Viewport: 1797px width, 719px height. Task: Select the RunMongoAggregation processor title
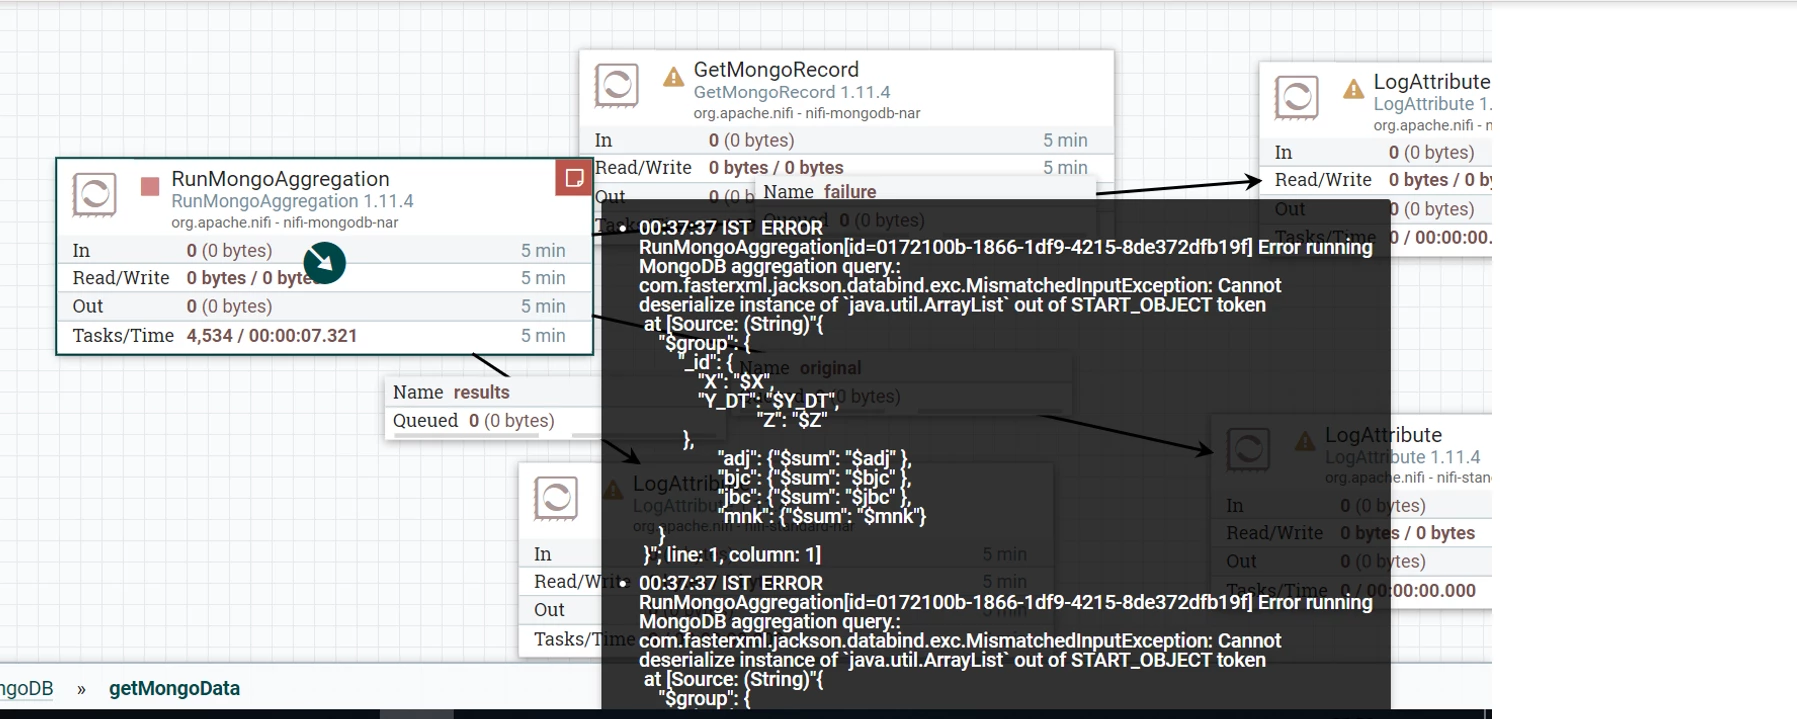click(280, 179)
